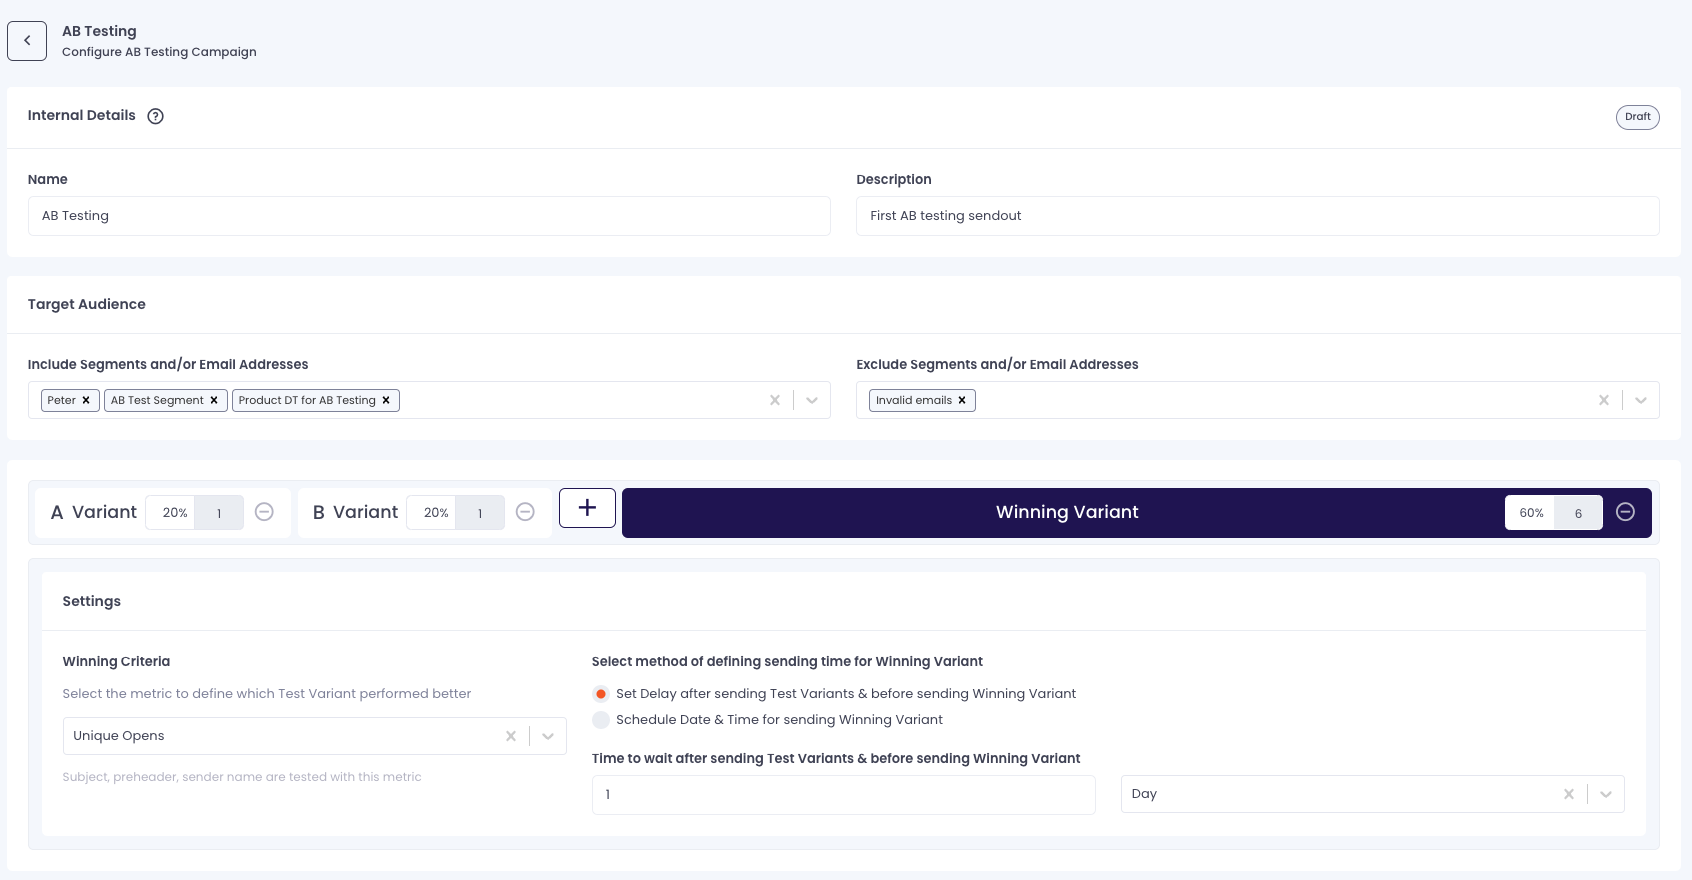Clear the Unique Opens selection
Image resolution: width=1692 pixels, height=880 pixels.
pyautogui.click(x=511, y=736)
